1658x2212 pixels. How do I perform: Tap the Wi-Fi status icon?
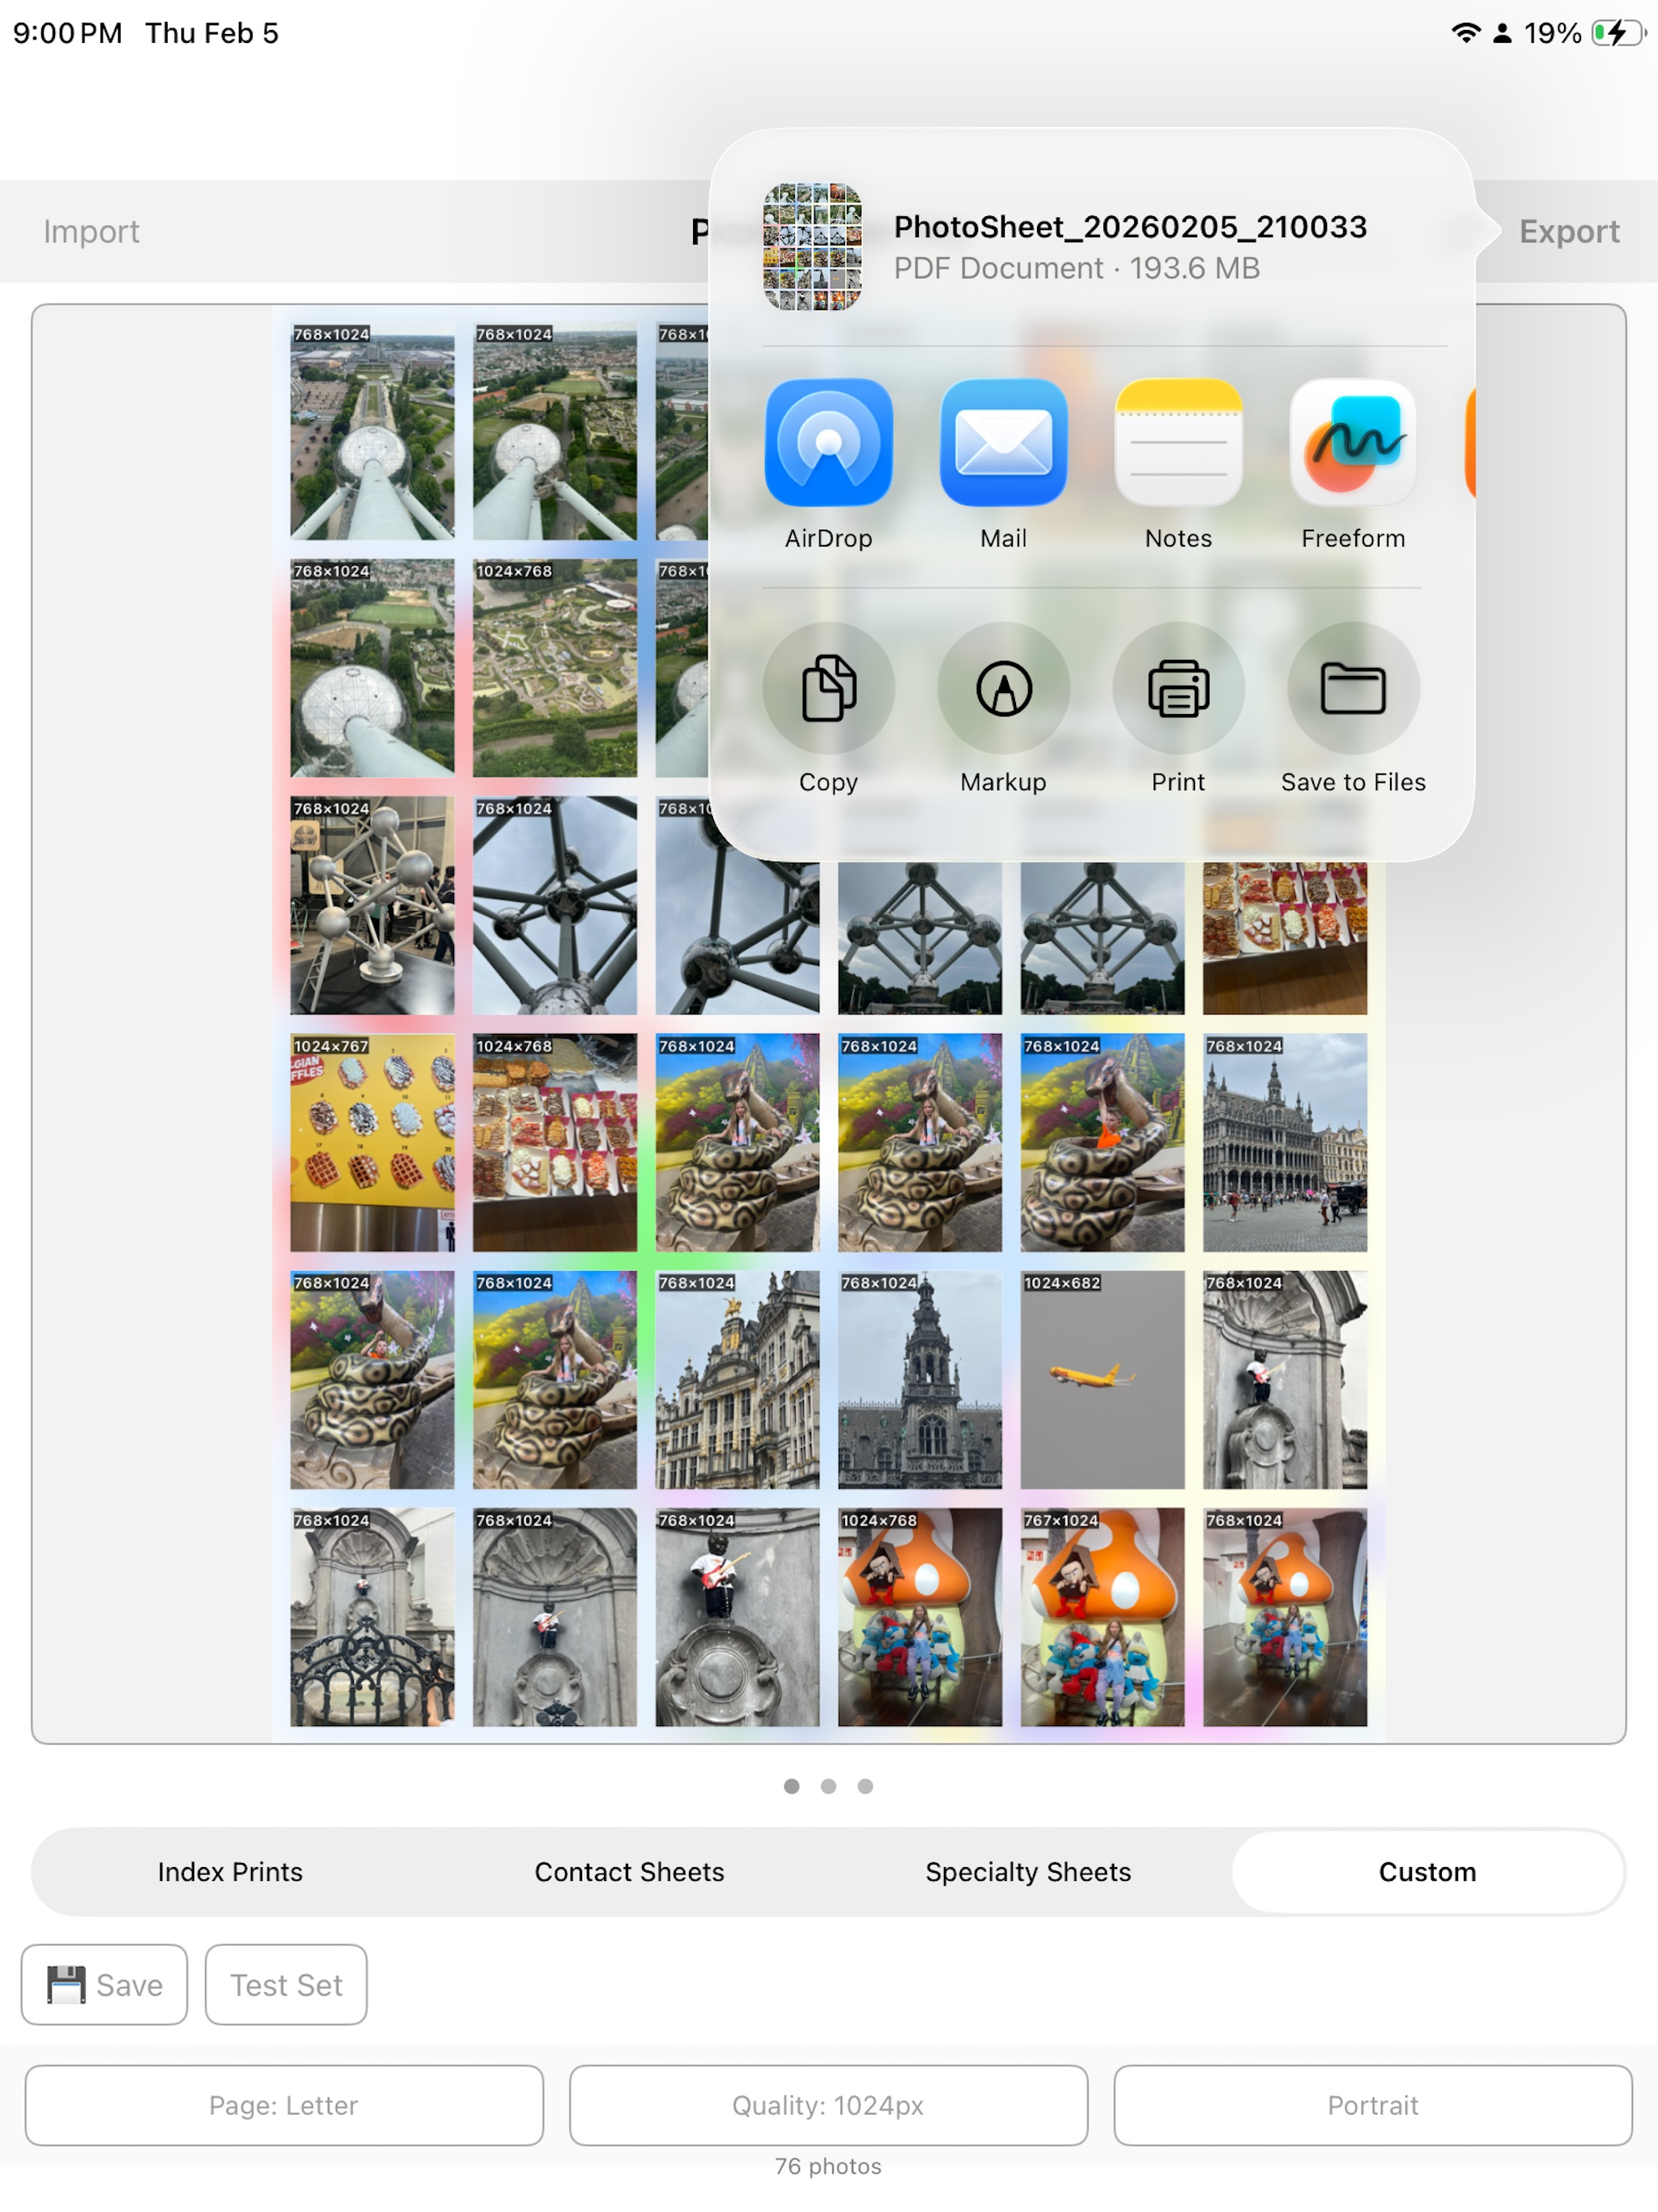pos(1465,33)
